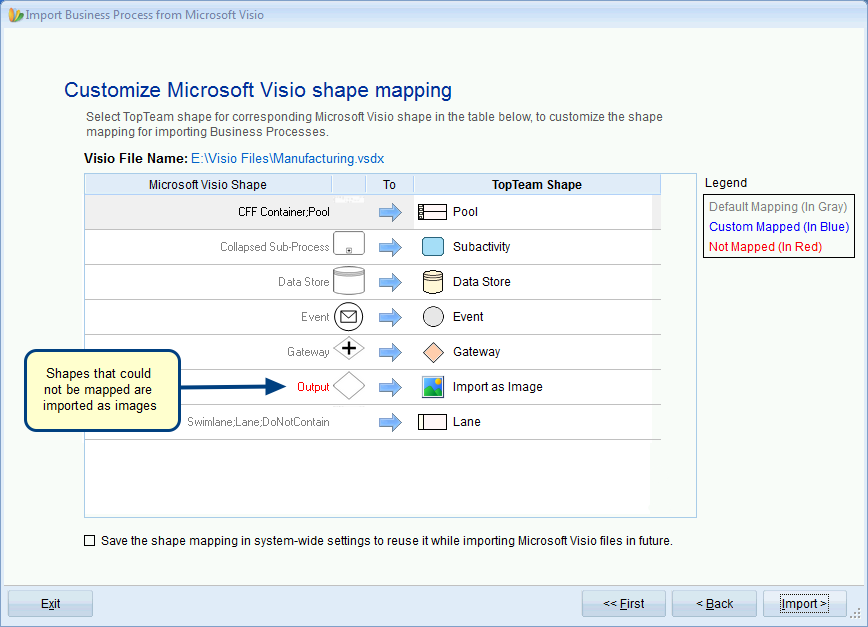Screen dimensions: 868x627
Task: Click the Swimlane;Lane;DoNotContain row text
Action: click(x=258, y=422)
